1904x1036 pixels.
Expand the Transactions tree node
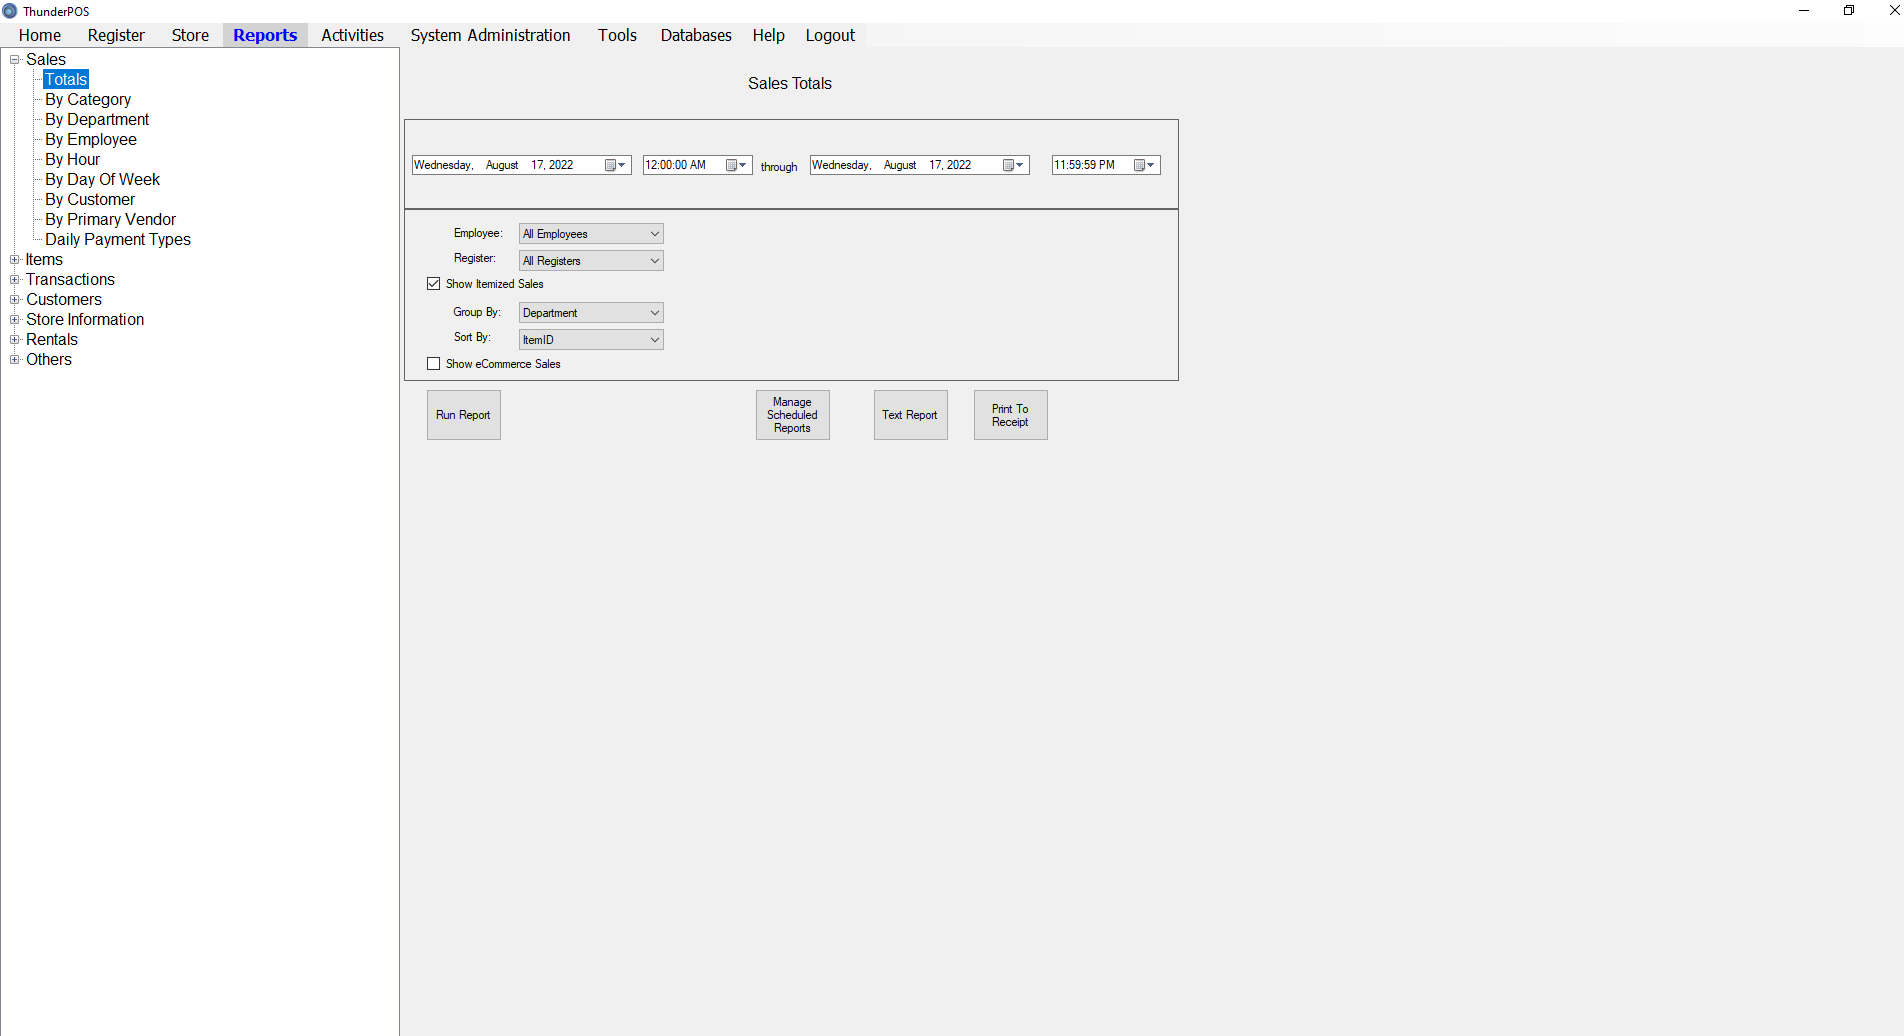click(15, 280)
